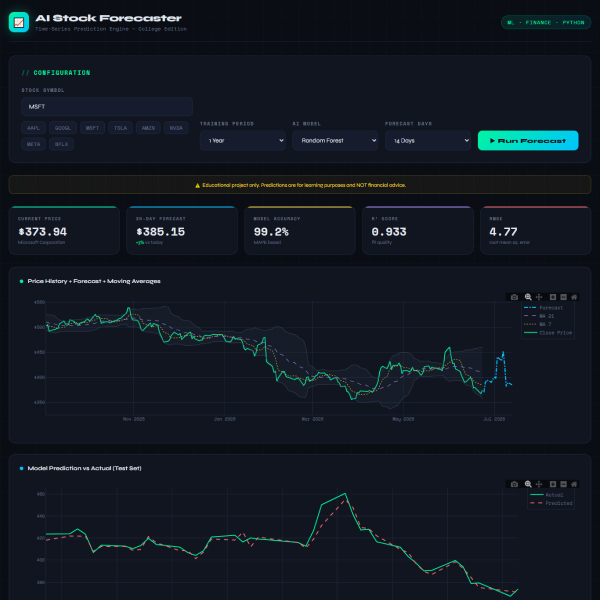This screenshot has height=600, width=600.
Task: Select zoom tool in prediction vs actual chart
Action: coord(528,484)
